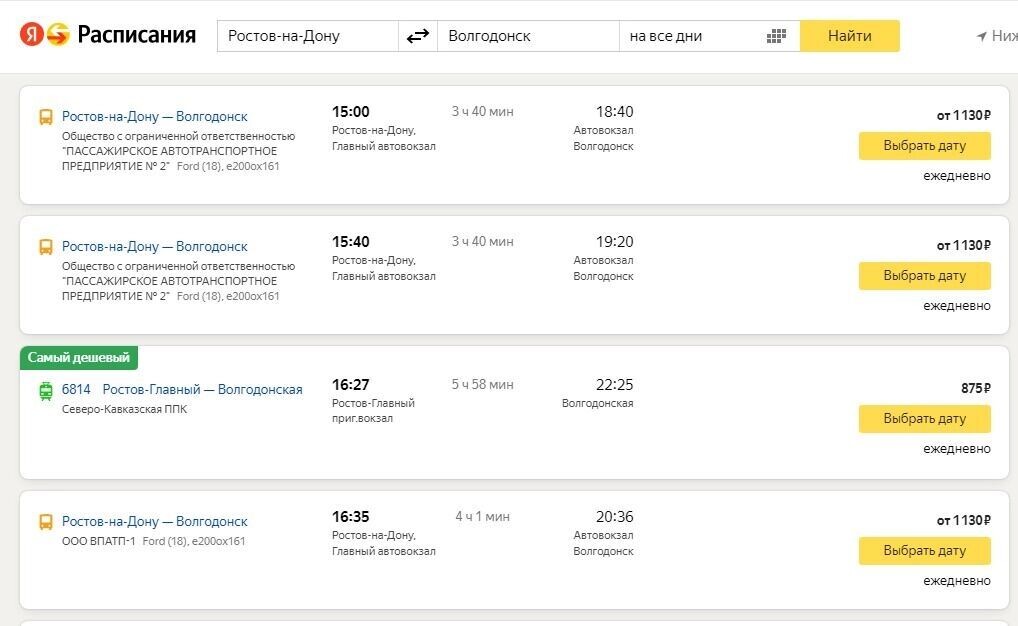Click the Ростов-на-Дону departure input field

tap(305, 35)
